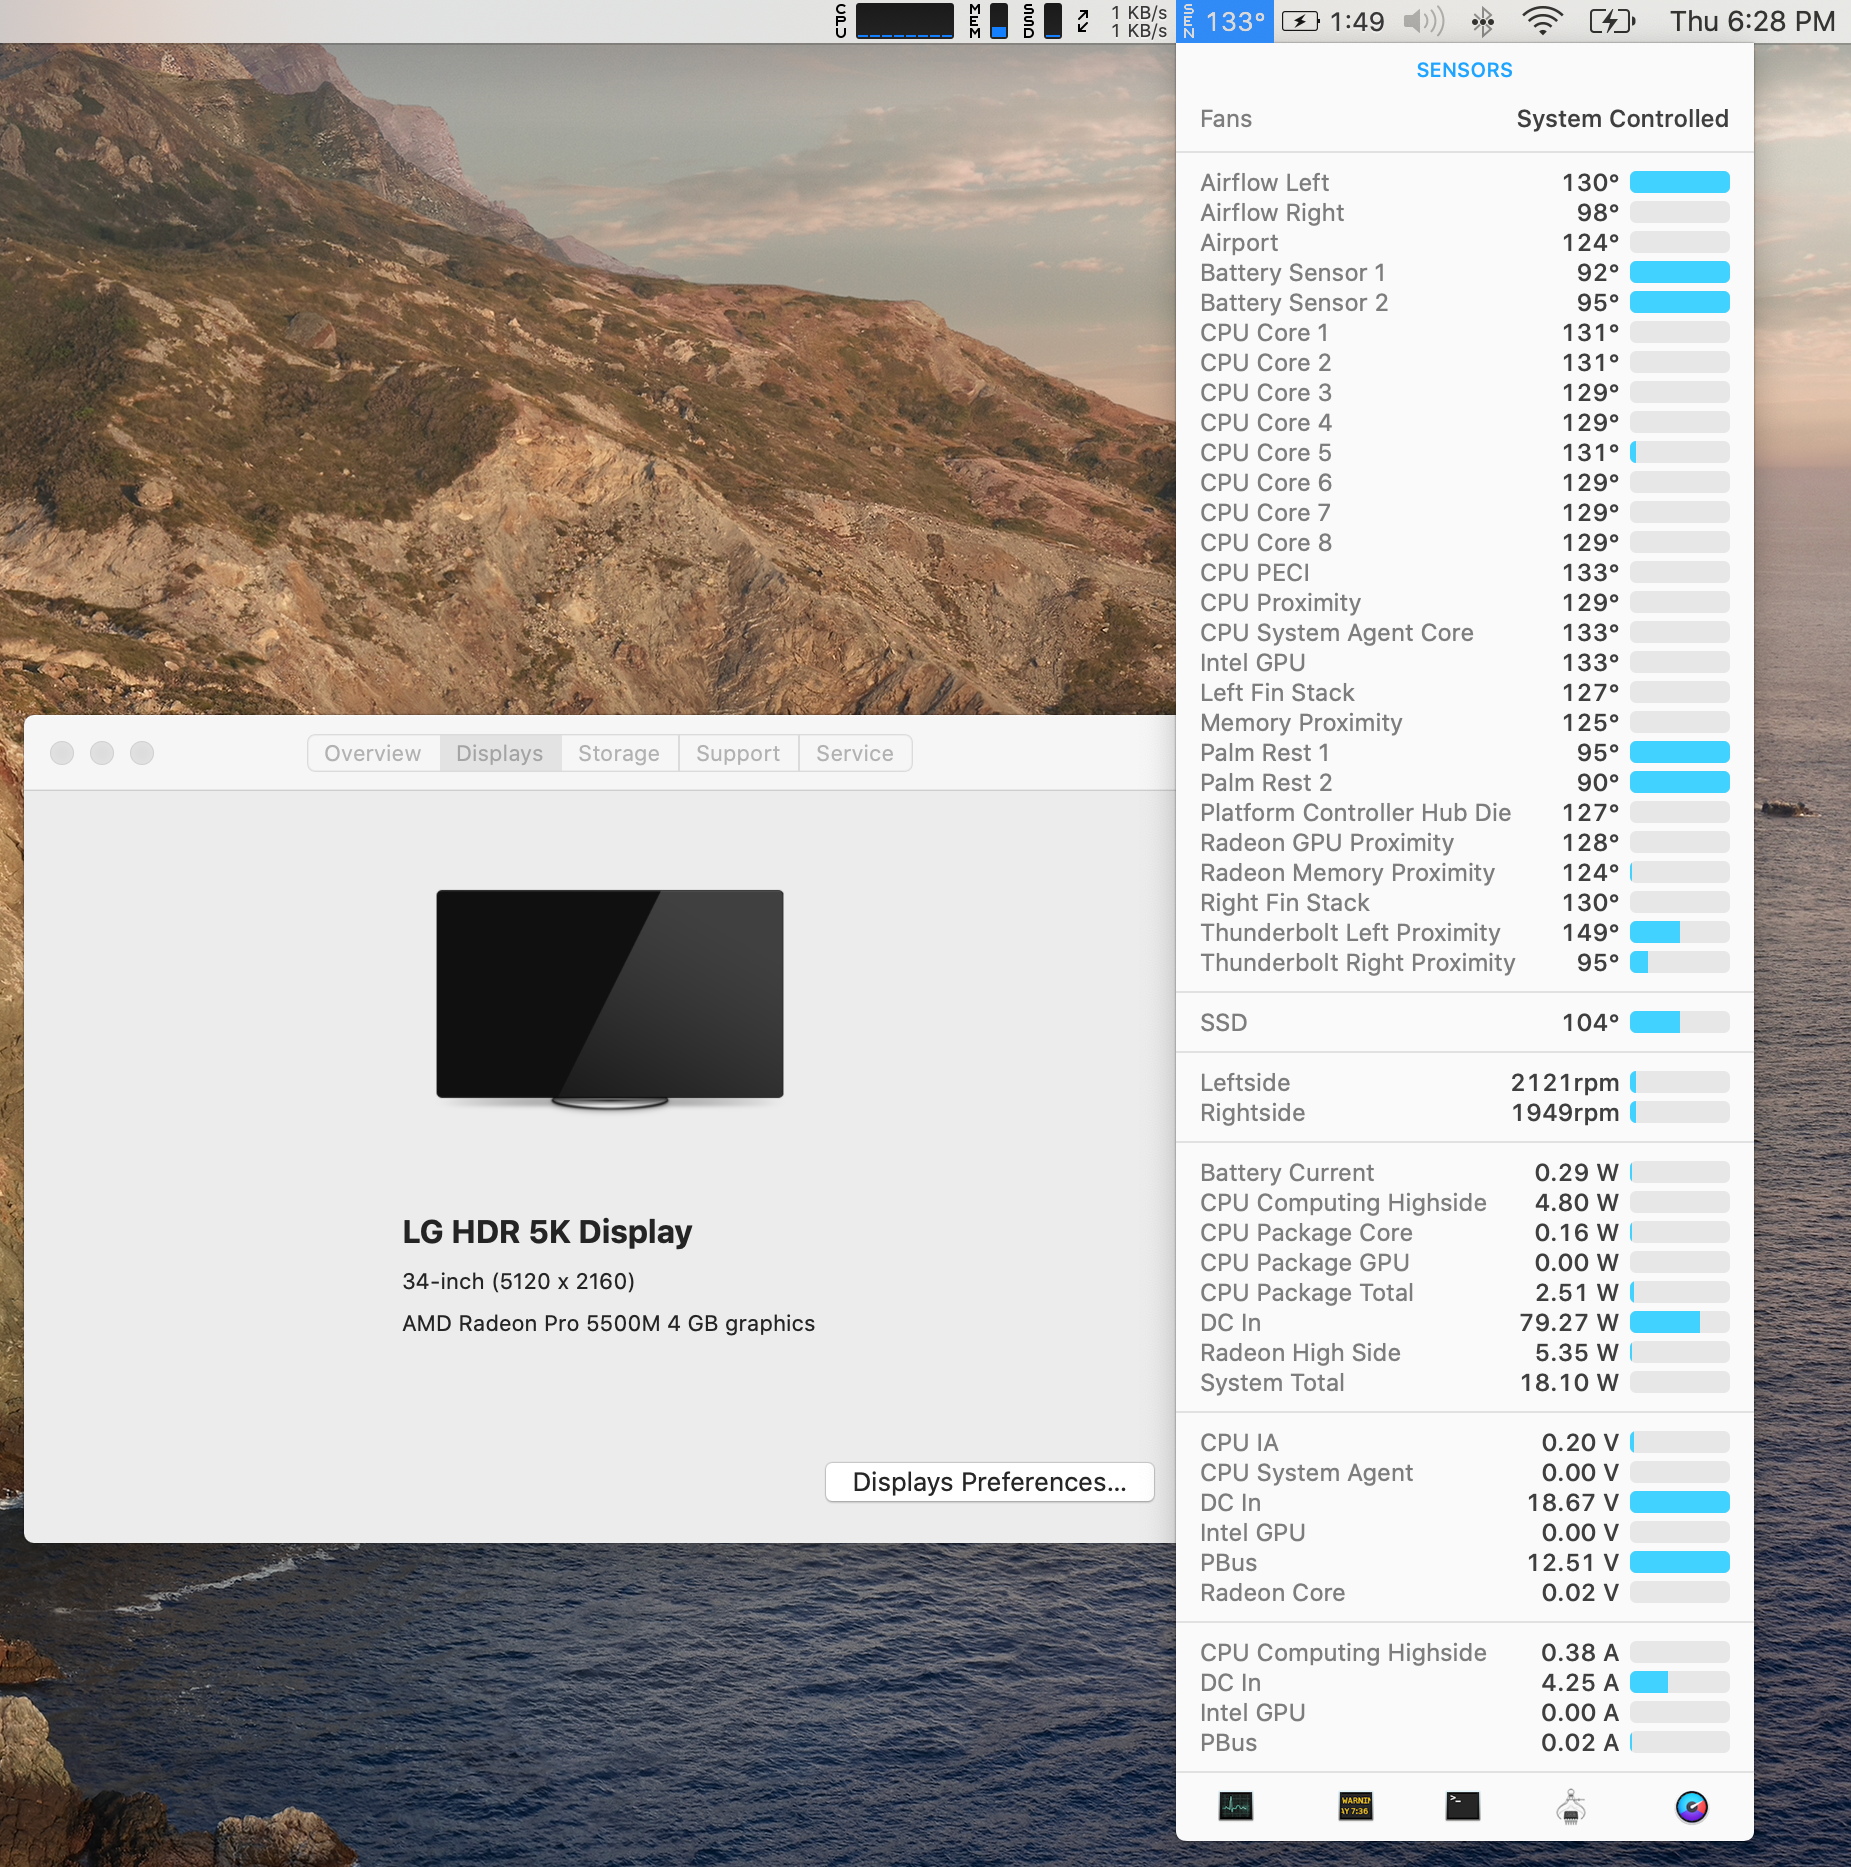Click the Battery Sensor 1 row
This screenshot has width=1851, height=1867.
[x=1464, y=272]
